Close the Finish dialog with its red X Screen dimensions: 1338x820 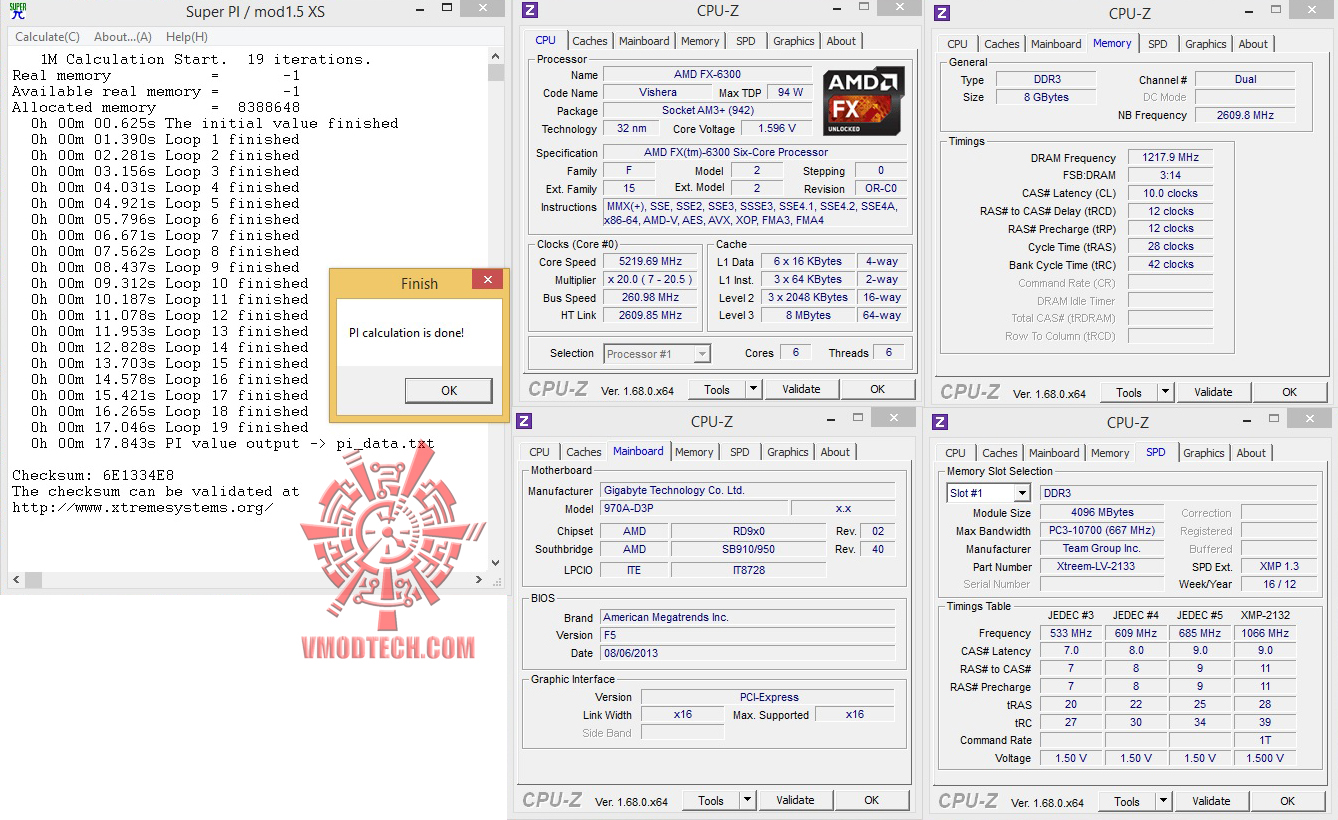(x=487, y=282)
